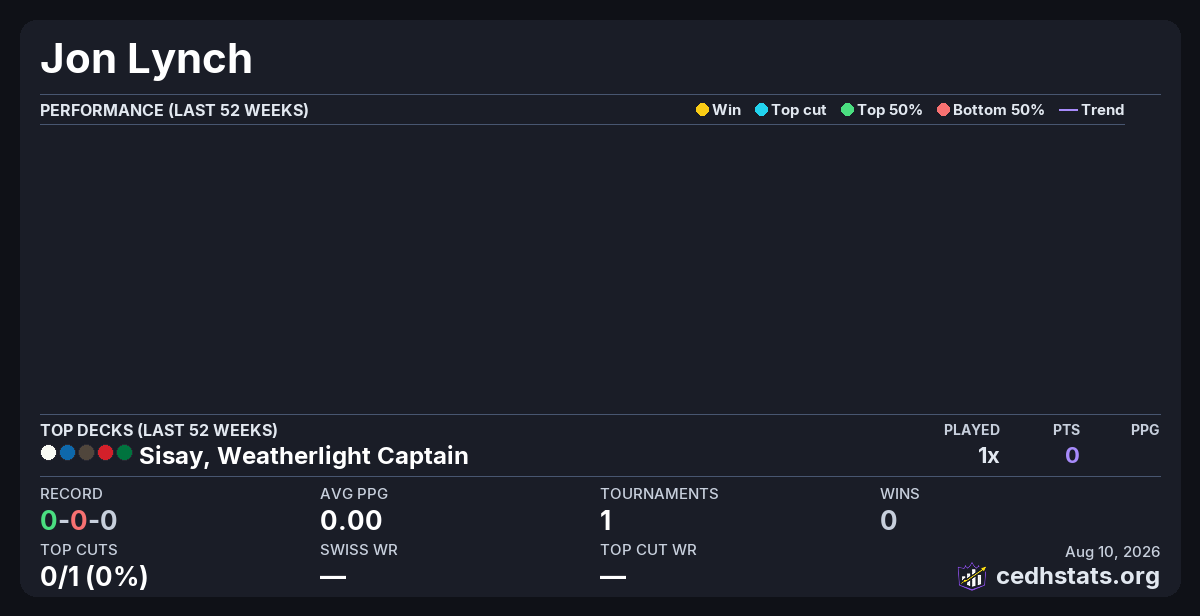Toggle the Top 50% legend label

point(890,110)
